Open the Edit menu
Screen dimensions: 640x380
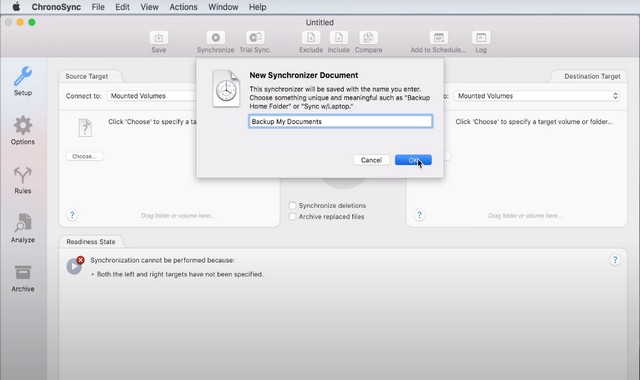(122, 7)
